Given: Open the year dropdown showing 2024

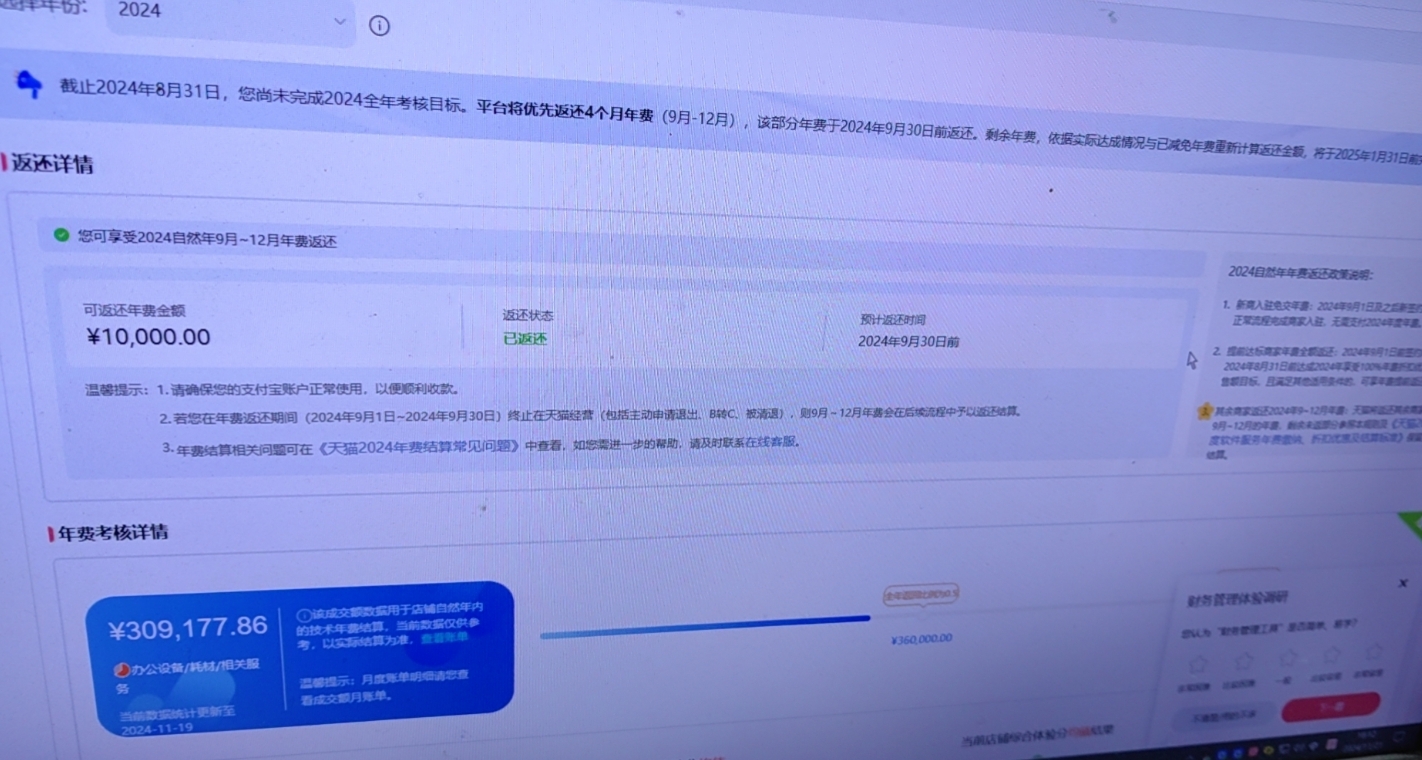Looking at the screenshot, I should click(x=231, y=19).
